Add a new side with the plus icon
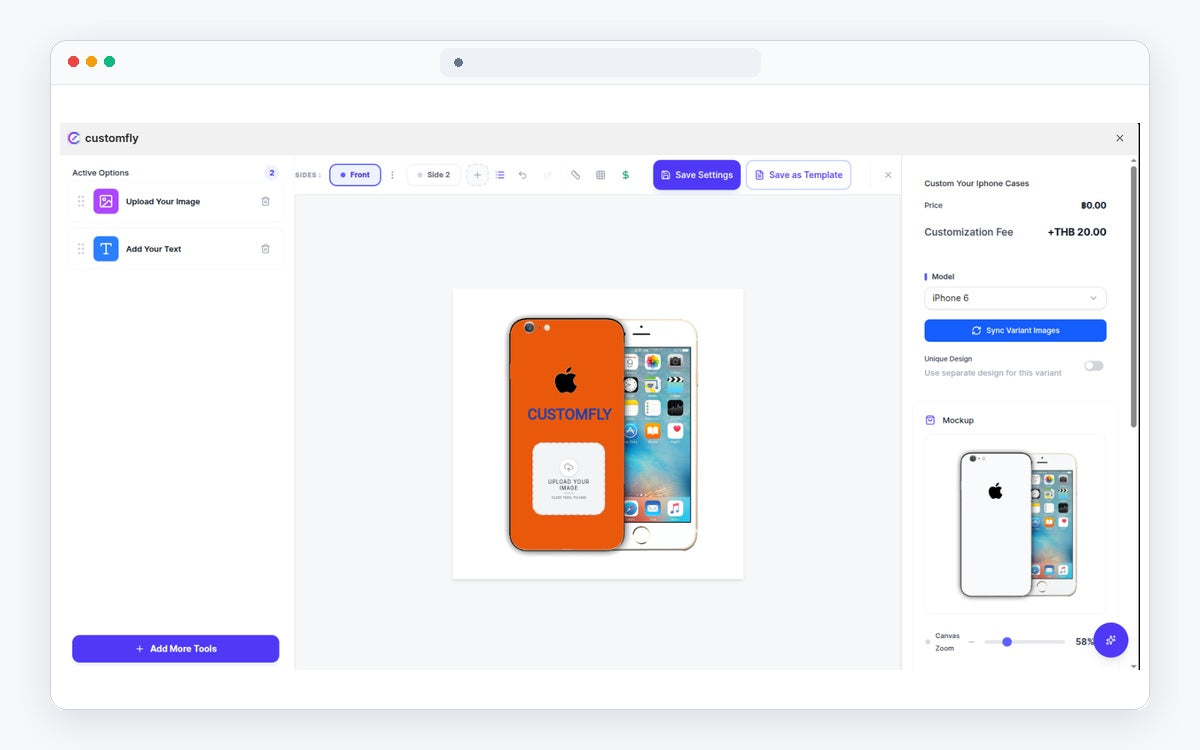This screenshot has height=750, width=1200. click(x=478, y=175)
